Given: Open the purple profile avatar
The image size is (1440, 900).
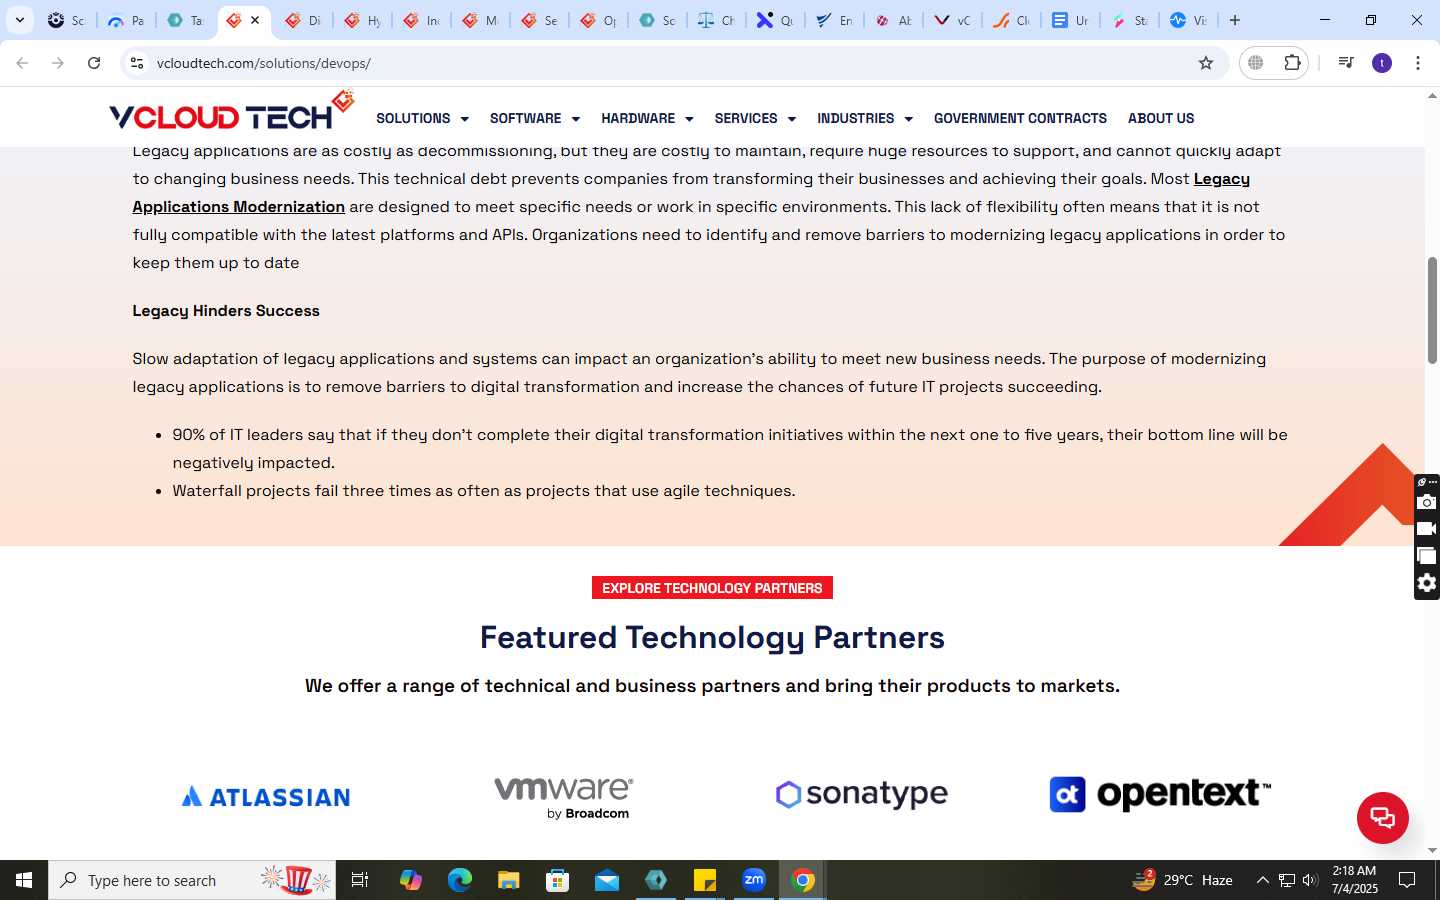Looking at the screenshot, I should [1382, 63].
